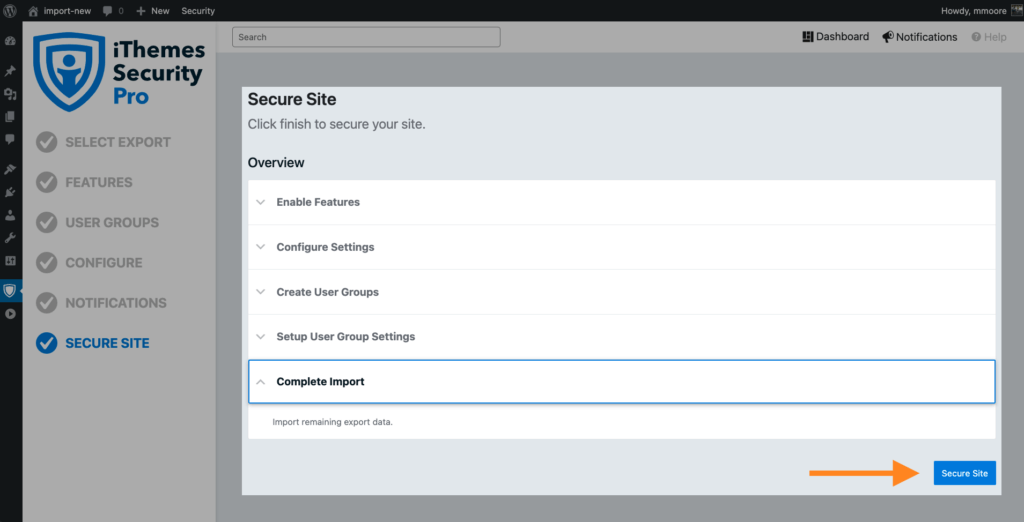Open the Dashboard link in header
Viewport: 1024px width, 522px height.
[x=835, y=37]
